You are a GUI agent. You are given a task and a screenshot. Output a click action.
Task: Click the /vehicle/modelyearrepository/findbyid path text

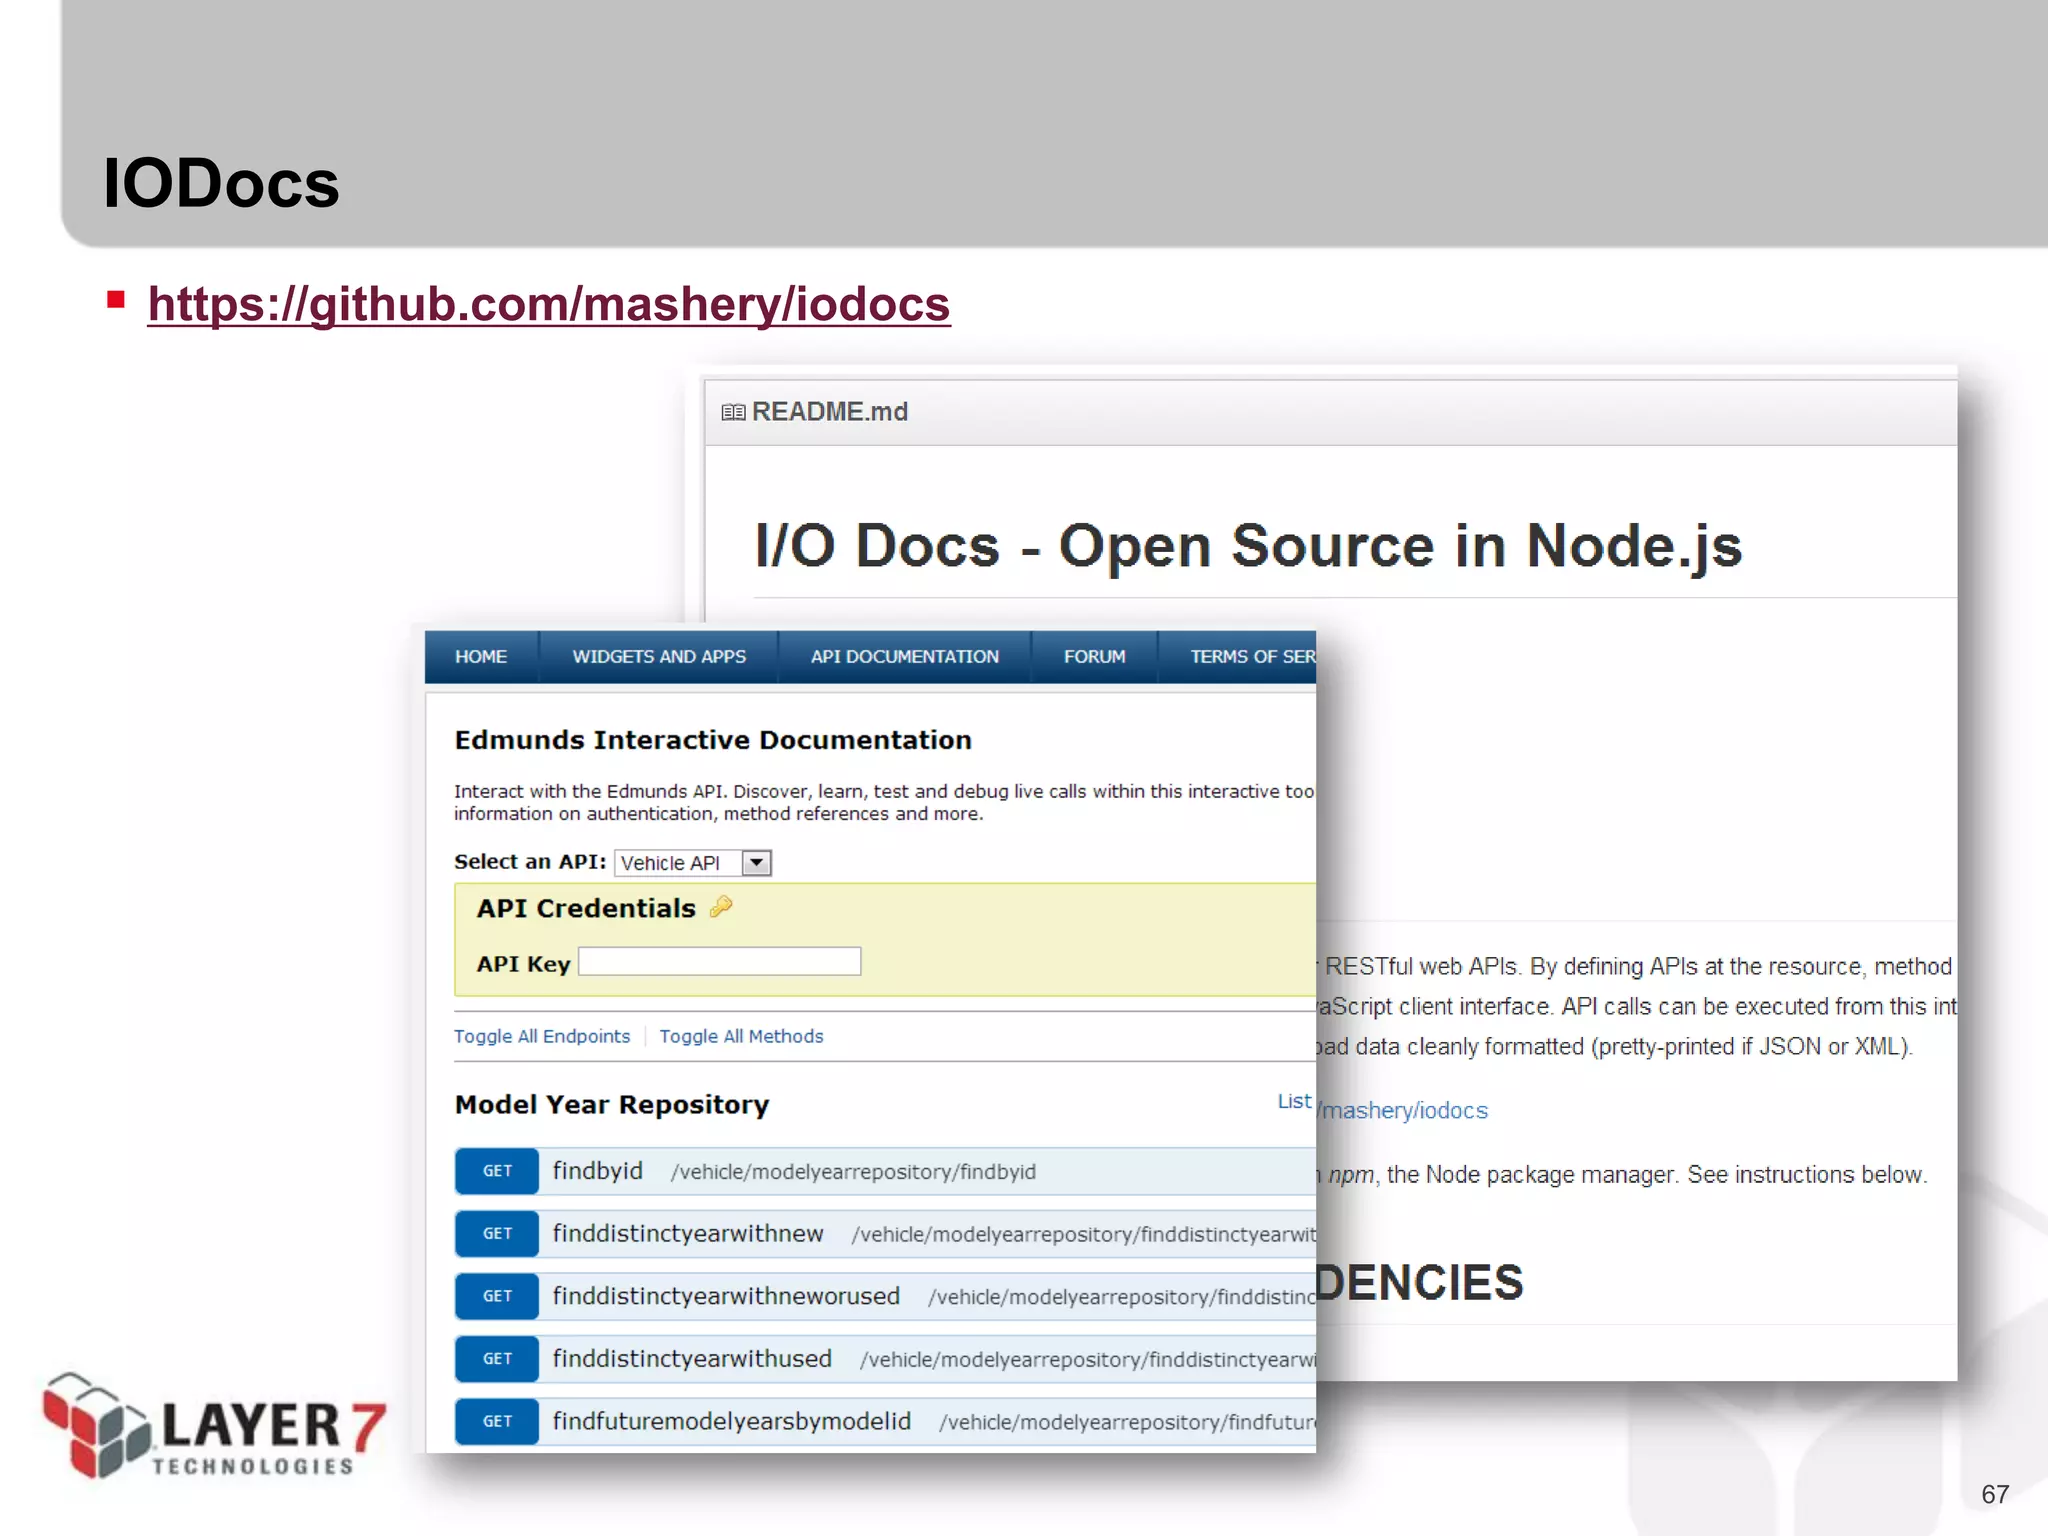click(853, 1172)
